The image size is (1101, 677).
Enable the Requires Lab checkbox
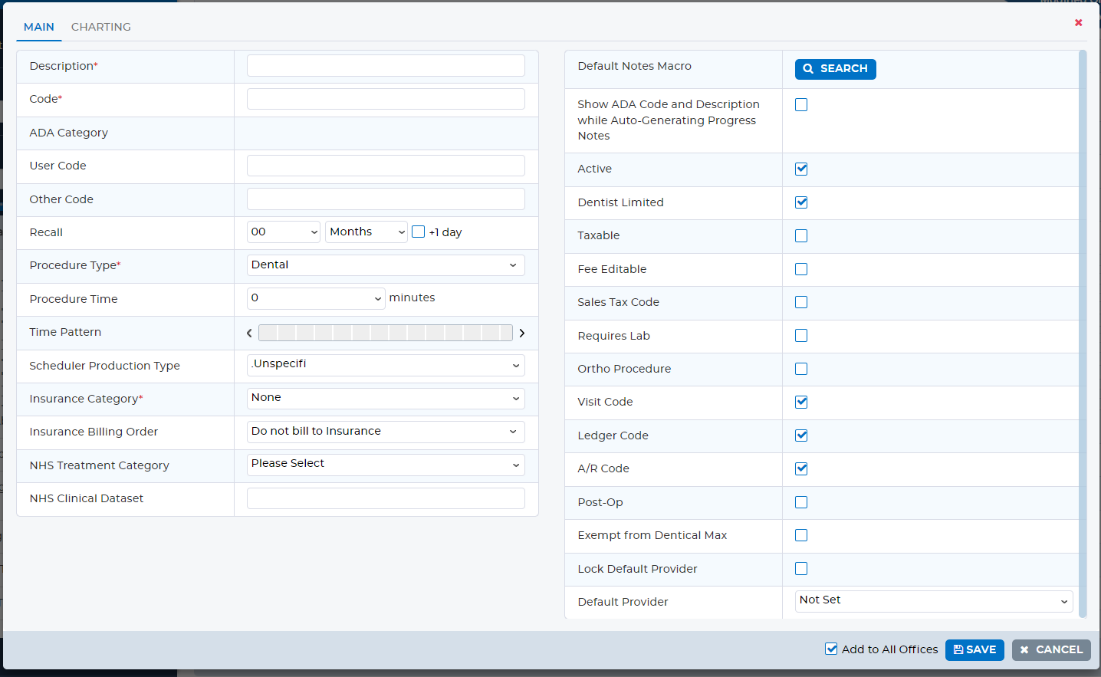(800, 335)
